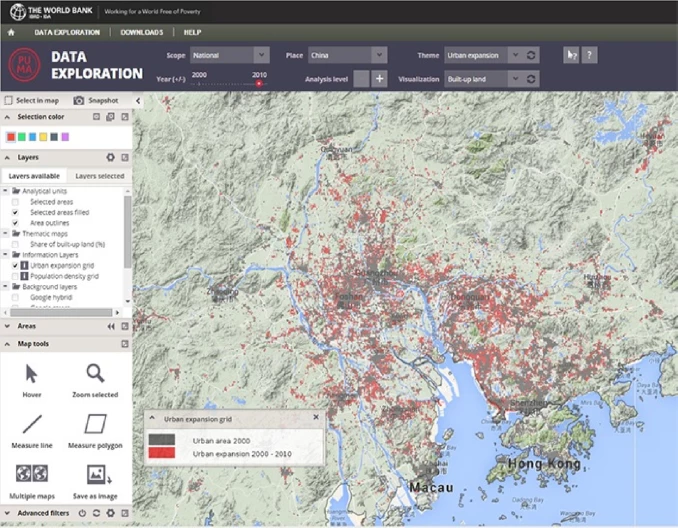Open Layers settings gear icon
The height and width of the screenshot is (528, 678).
pyautogui.click(x=111, y=157)
